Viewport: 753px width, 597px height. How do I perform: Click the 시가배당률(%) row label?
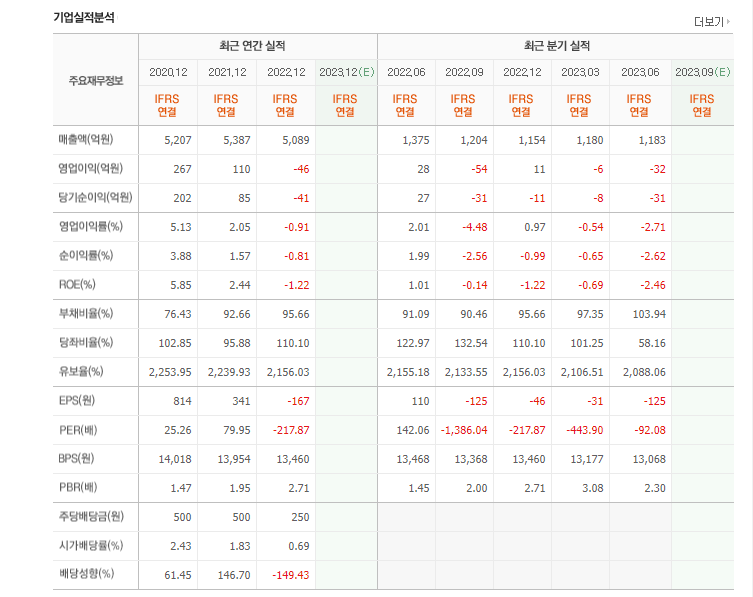[x=91, y=545]
